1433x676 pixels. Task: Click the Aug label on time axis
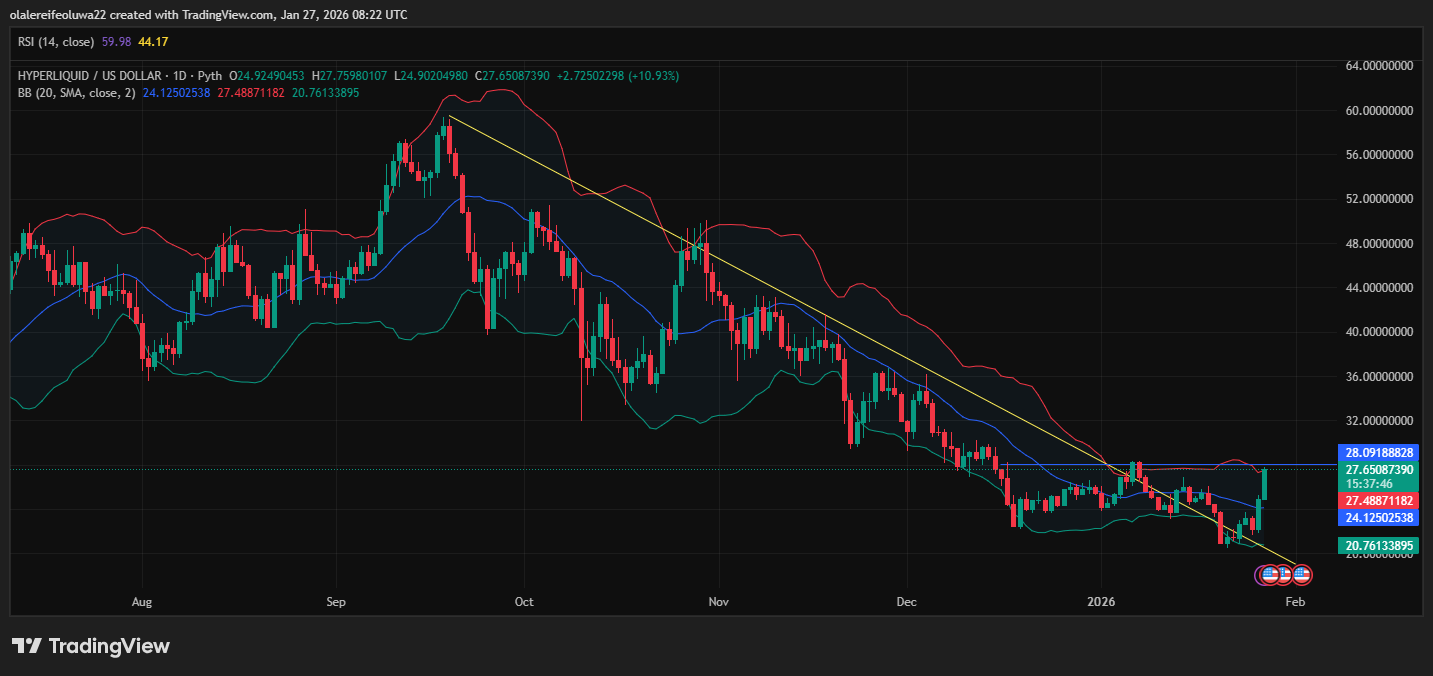tap(142, 602)
